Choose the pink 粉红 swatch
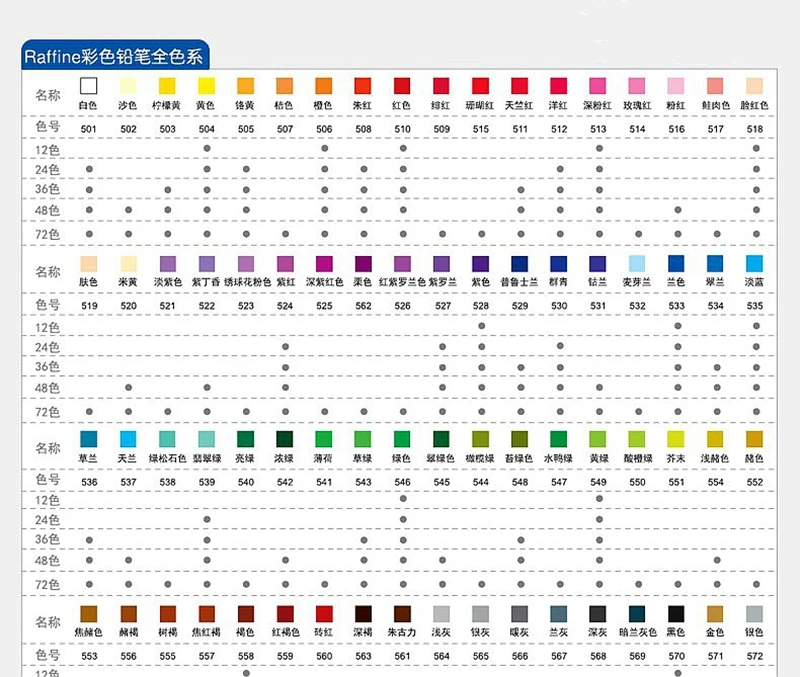This screenshot has width=800, height=677. pos(676,86)
